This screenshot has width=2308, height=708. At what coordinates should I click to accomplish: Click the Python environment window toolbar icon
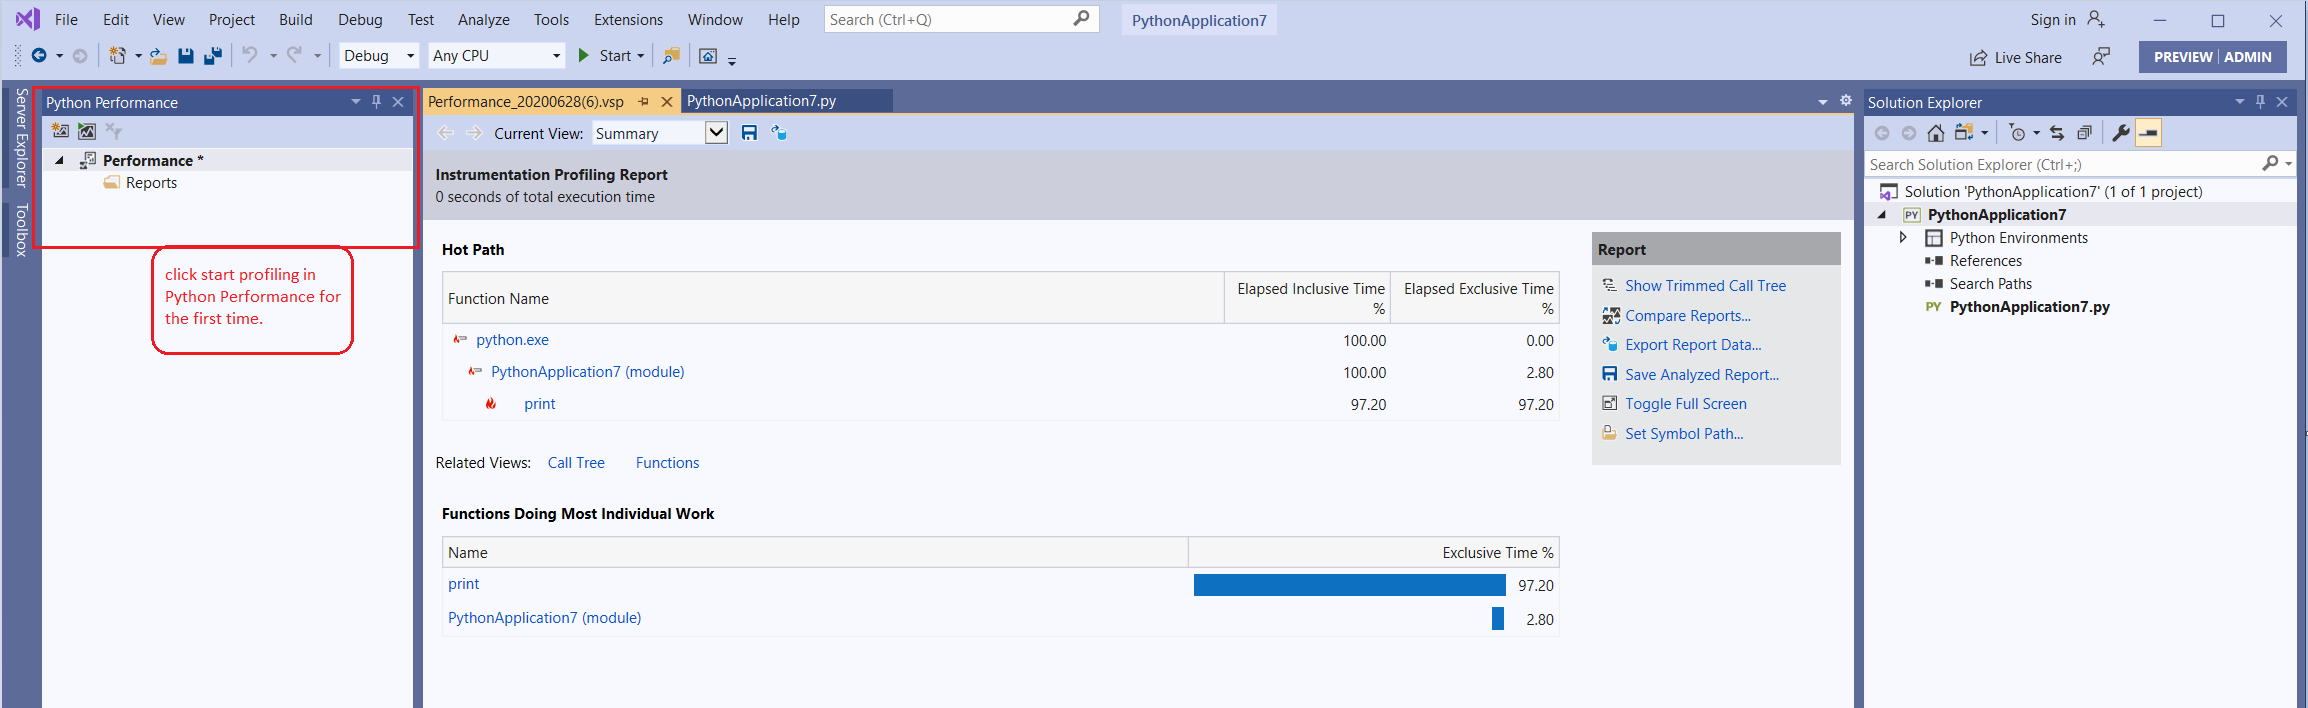tap(708, 56)
